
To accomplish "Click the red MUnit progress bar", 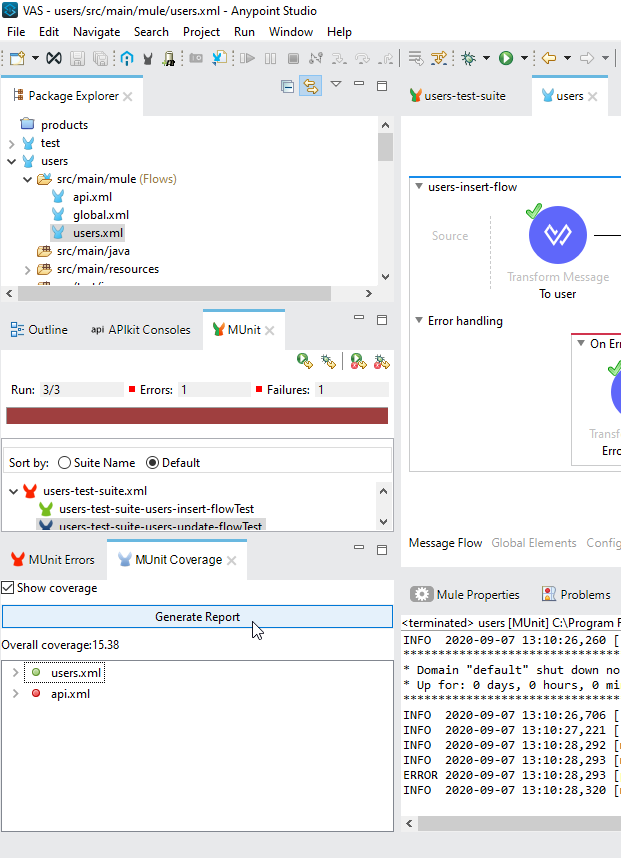I will 197,415.
